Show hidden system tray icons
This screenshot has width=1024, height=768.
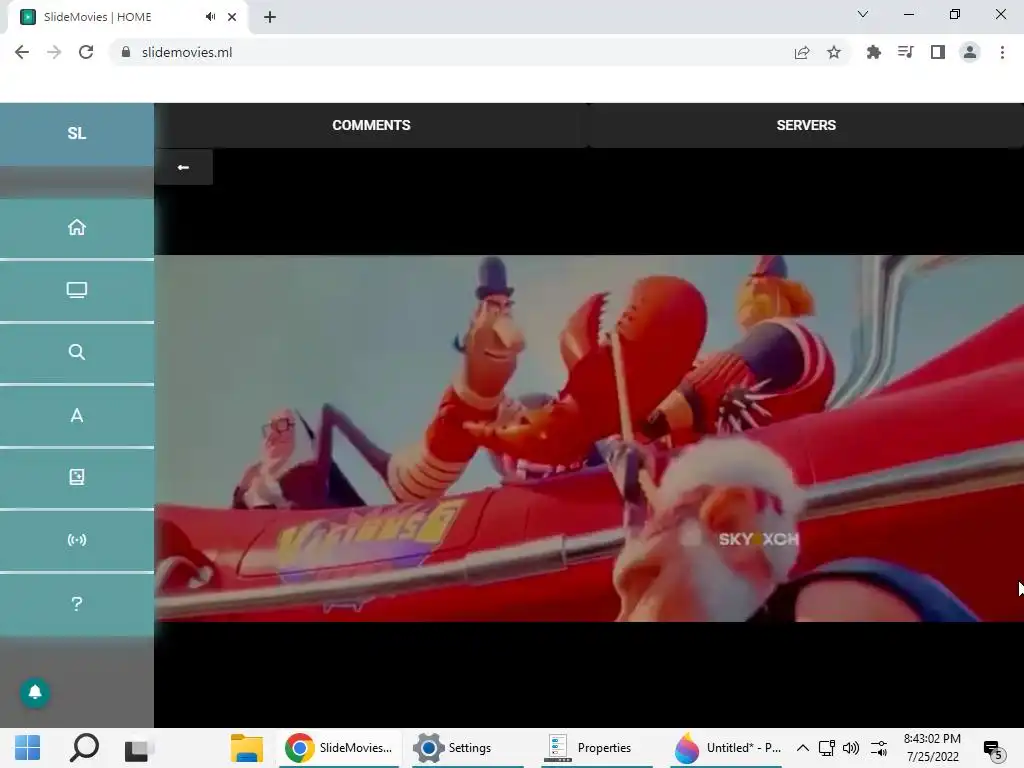803,748
